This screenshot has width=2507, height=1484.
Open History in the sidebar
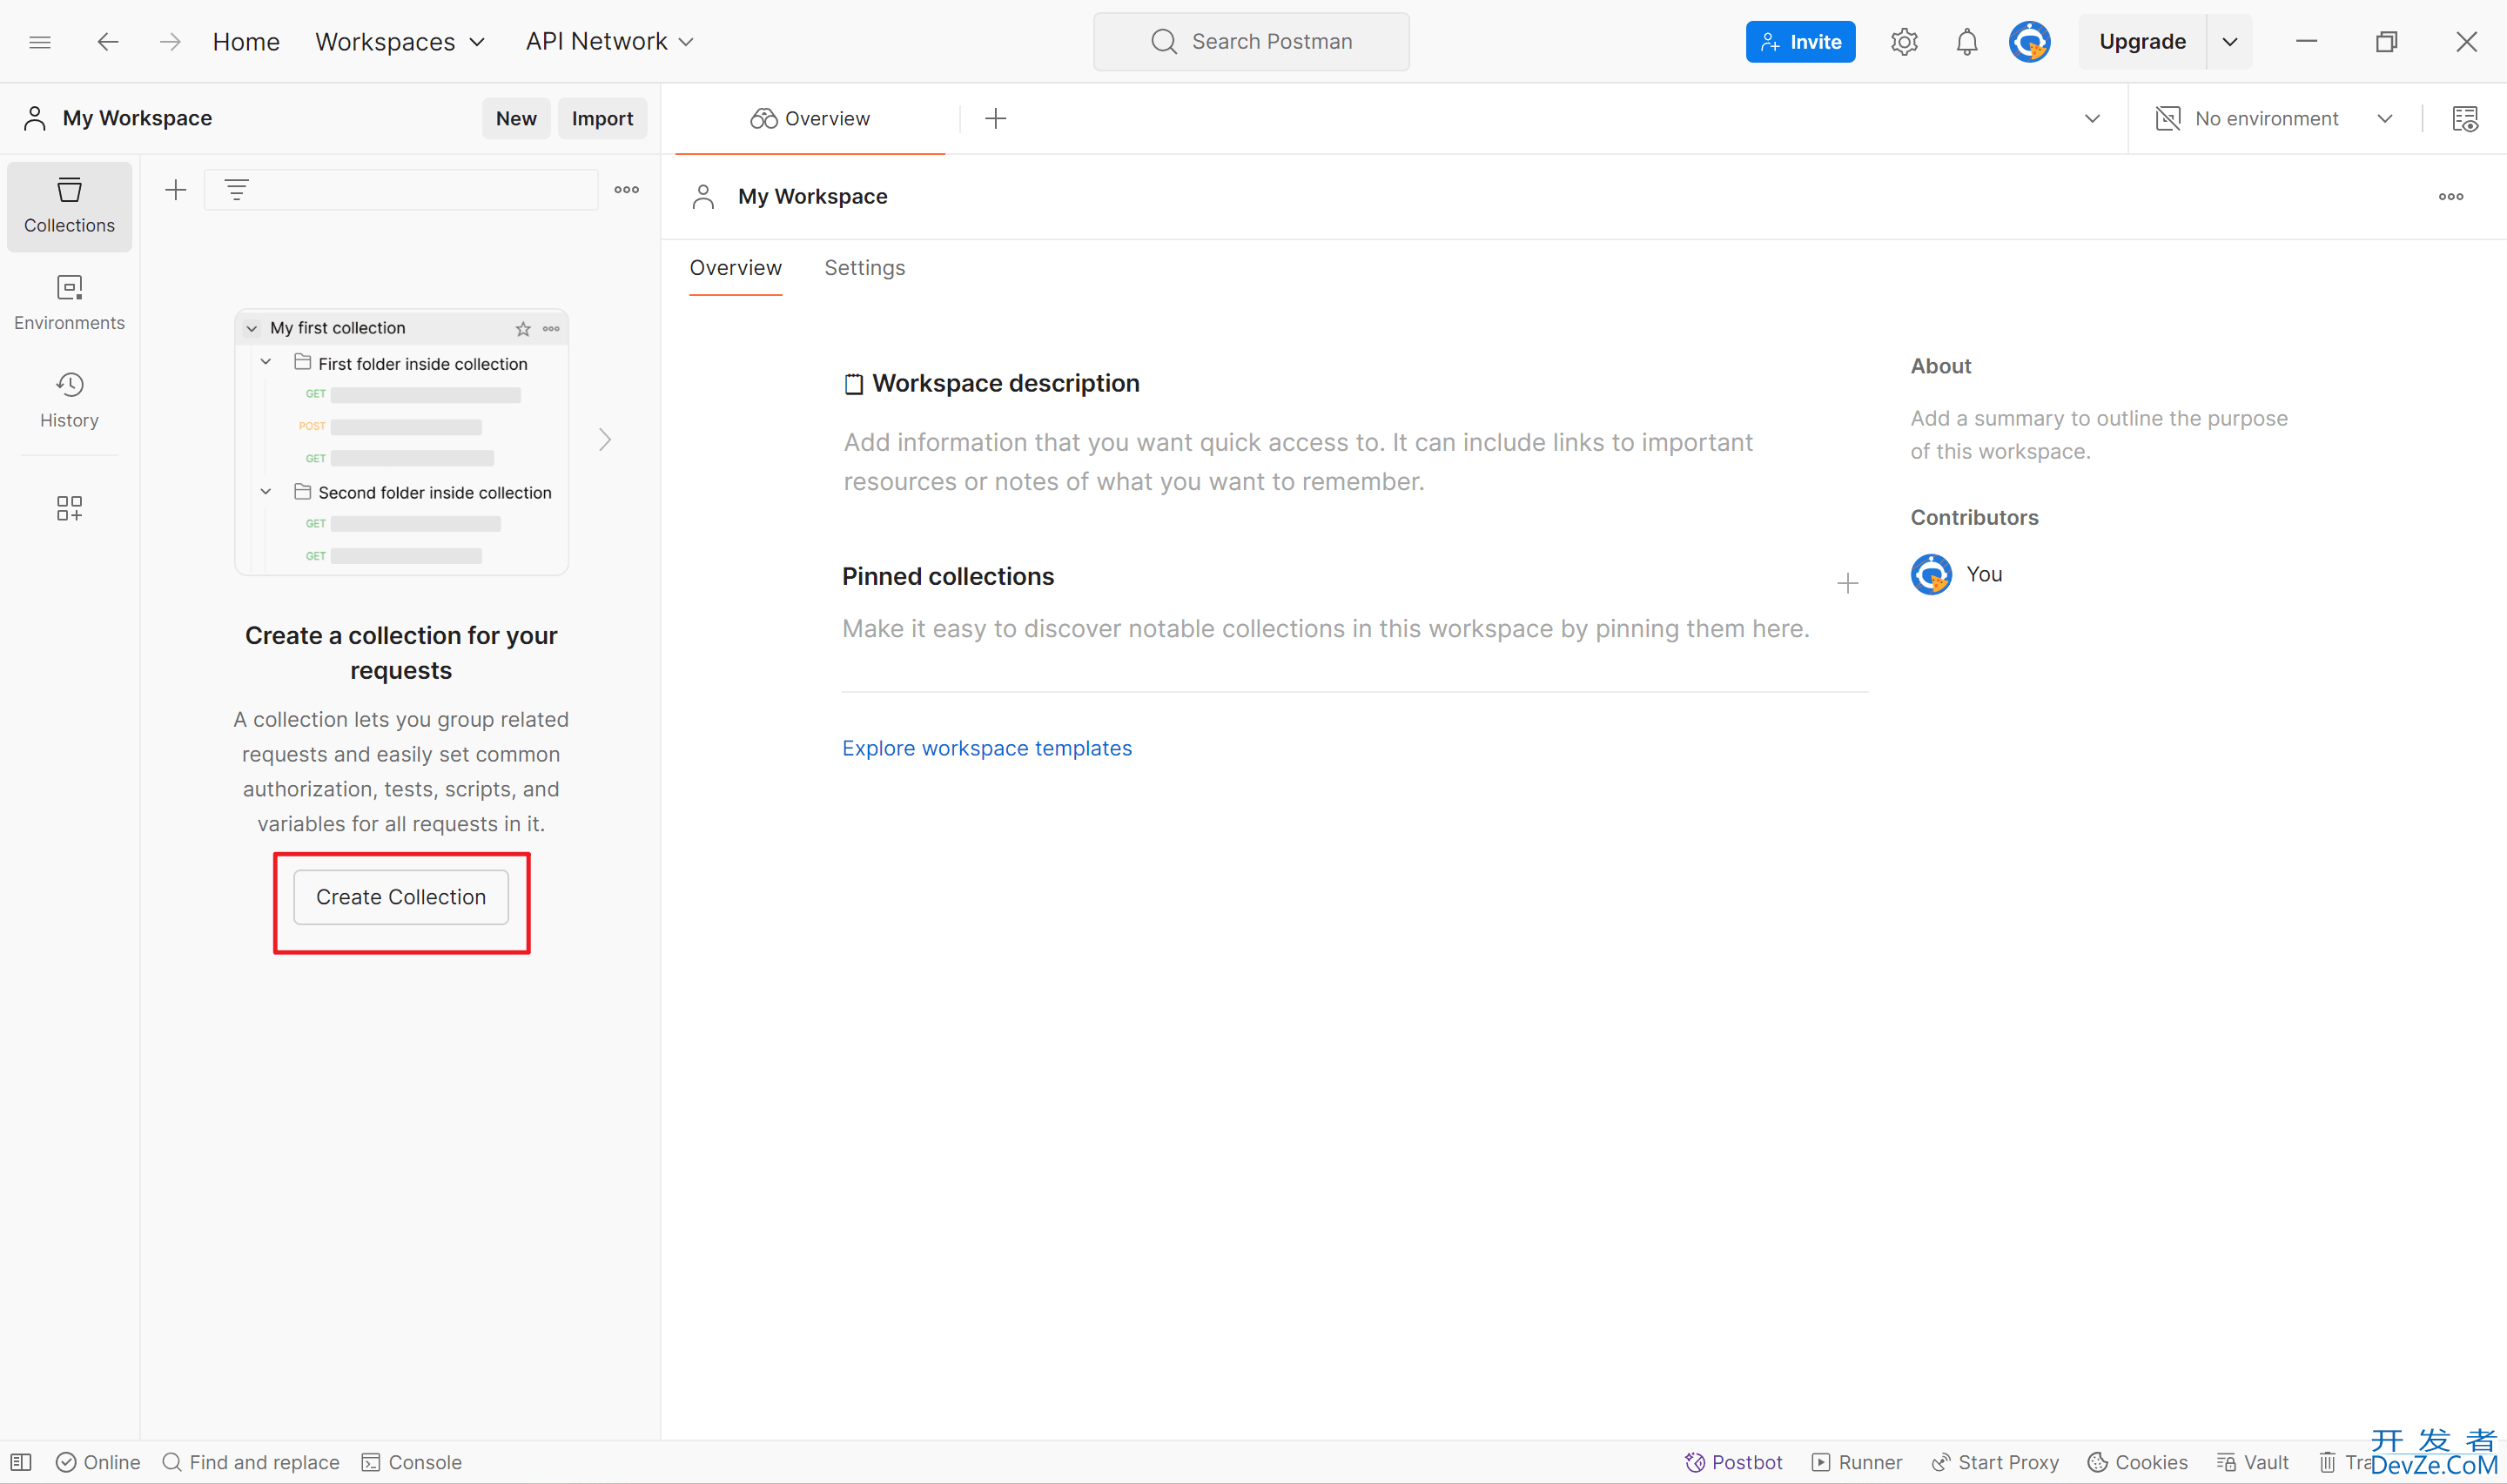point(69,400)
